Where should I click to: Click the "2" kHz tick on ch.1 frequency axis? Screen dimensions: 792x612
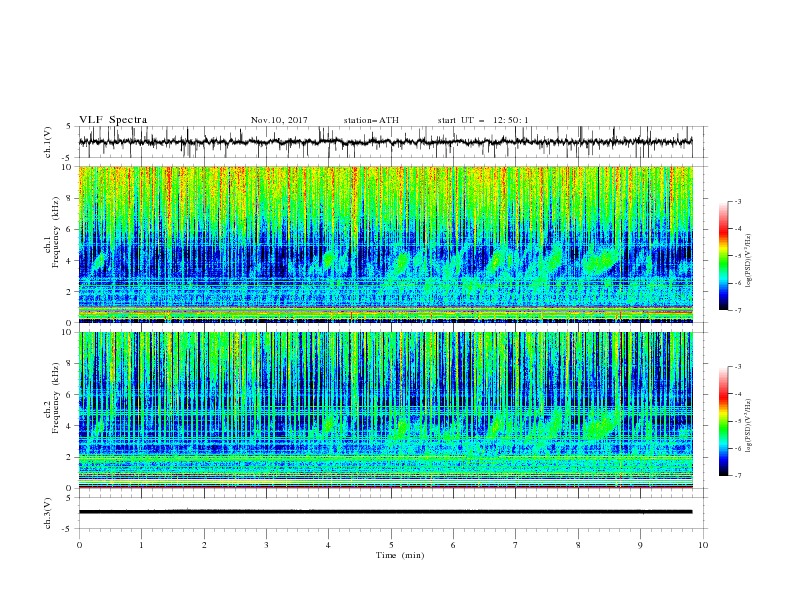71,292
